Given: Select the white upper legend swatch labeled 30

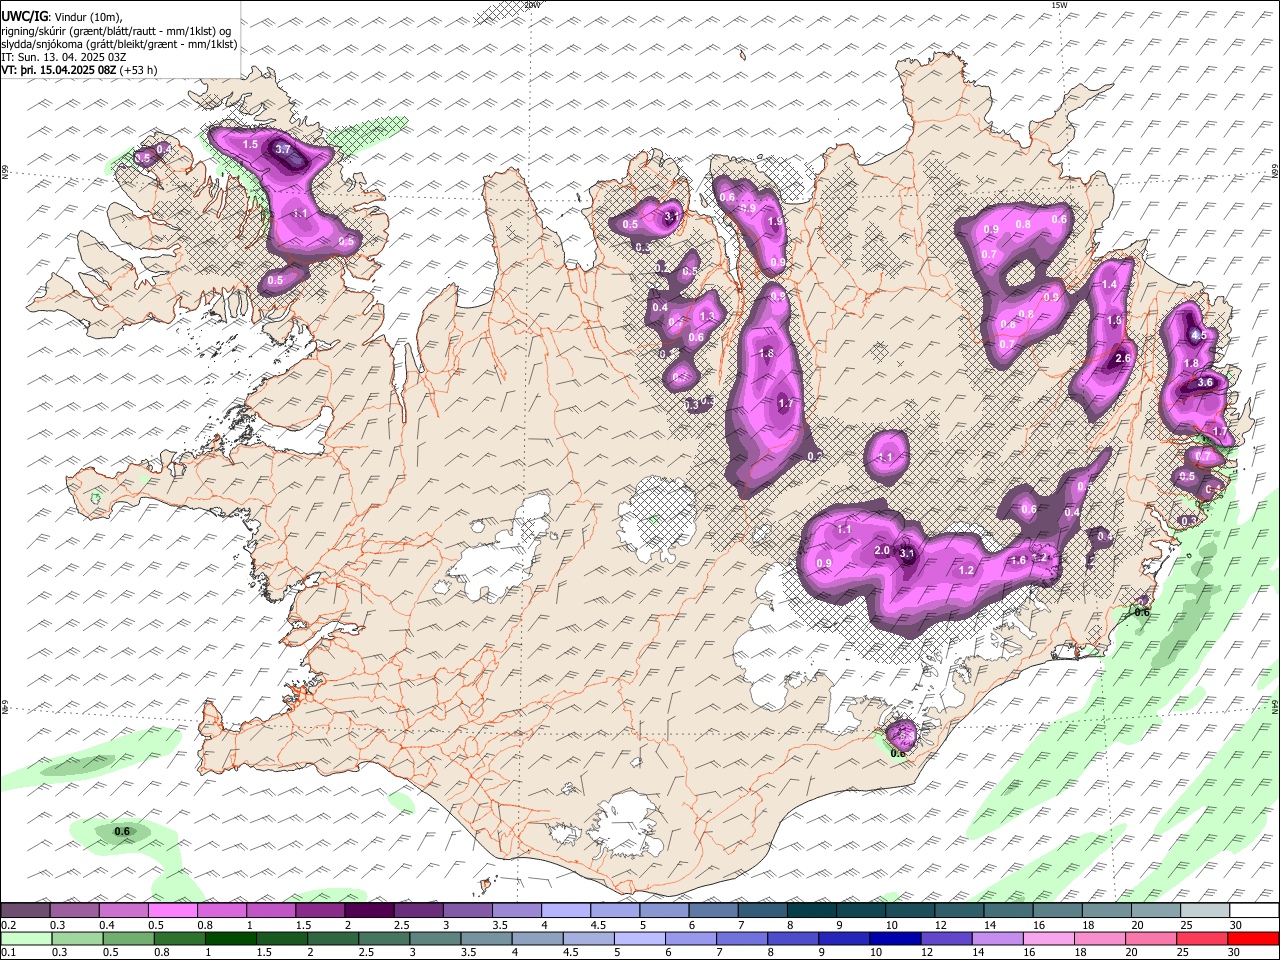Looking at the screenshot, I should click(1252, 910).
